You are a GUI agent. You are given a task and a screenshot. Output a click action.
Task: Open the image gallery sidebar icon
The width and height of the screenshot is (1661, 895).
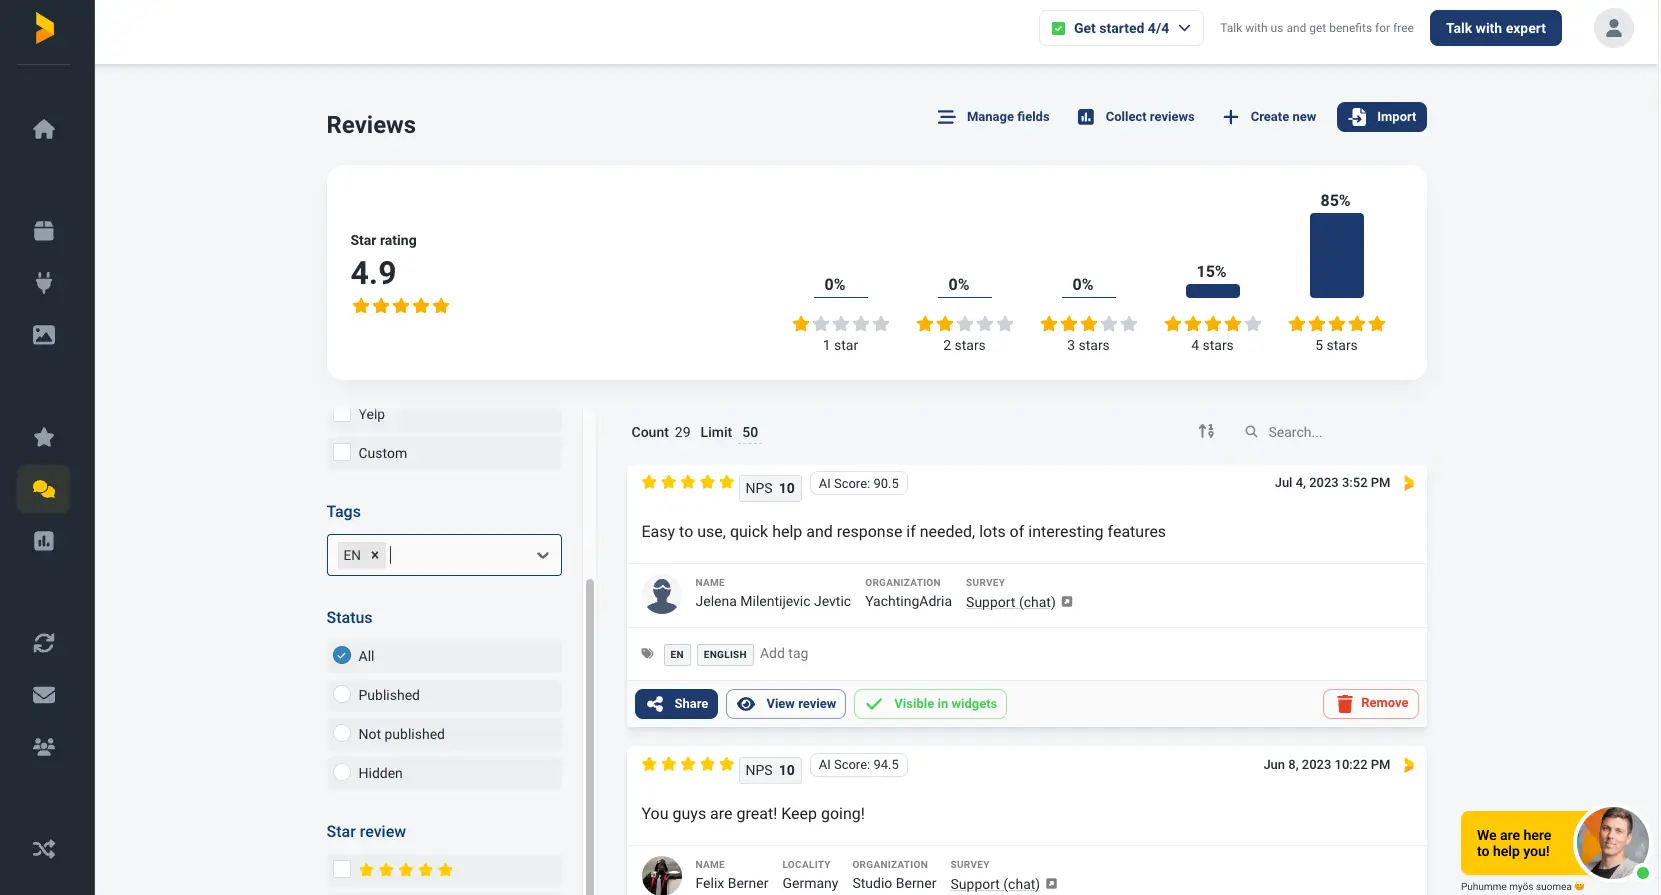44,335
